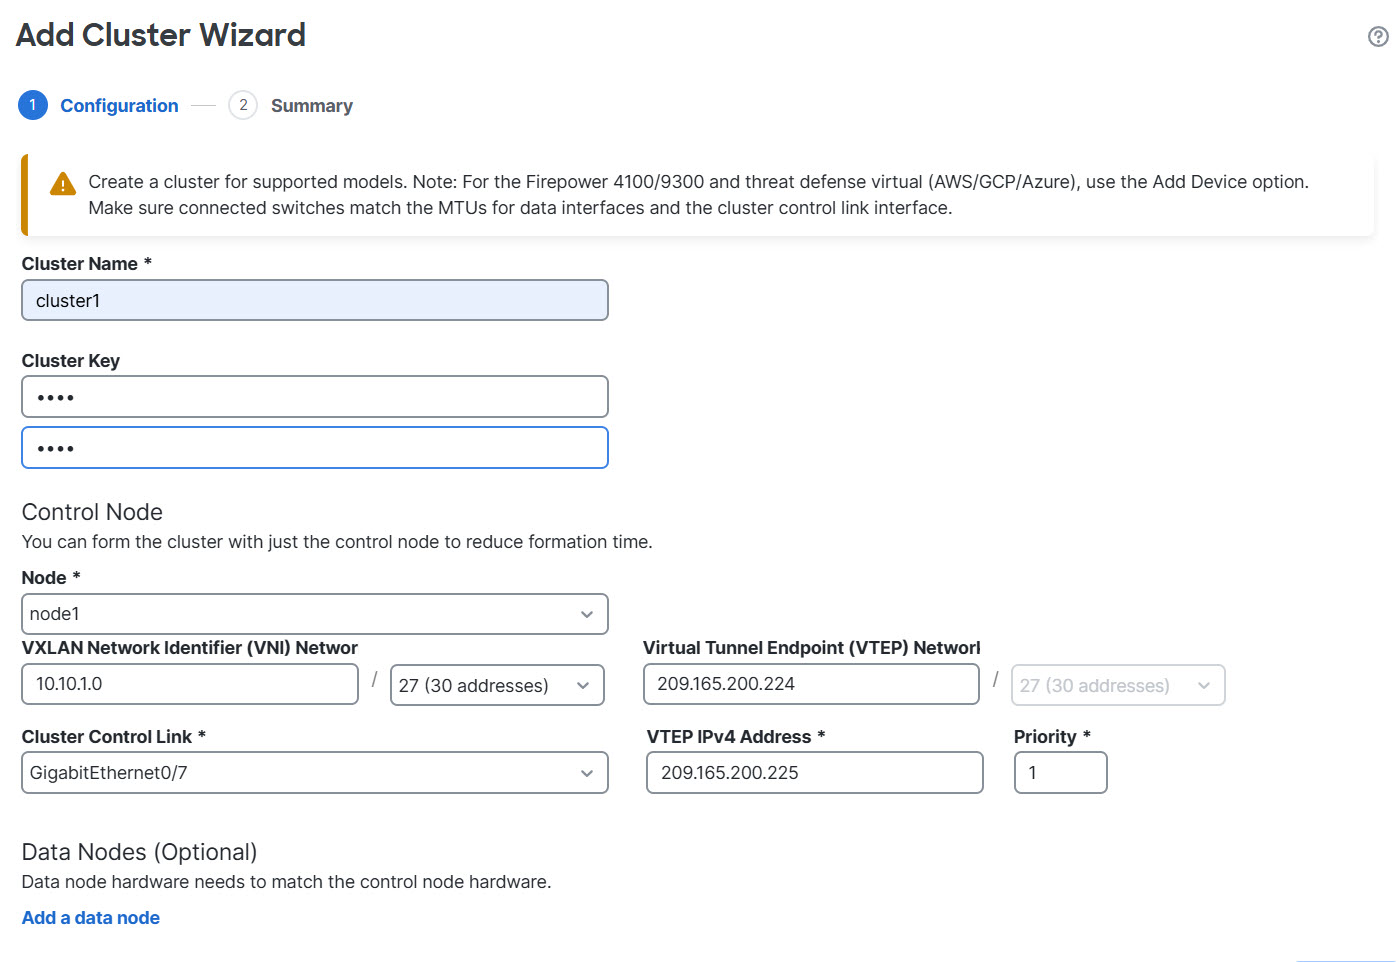This screenshot has width=1399, height=962.
Task: Select the Cluster Key confirmation field
Action: (315, 447)
